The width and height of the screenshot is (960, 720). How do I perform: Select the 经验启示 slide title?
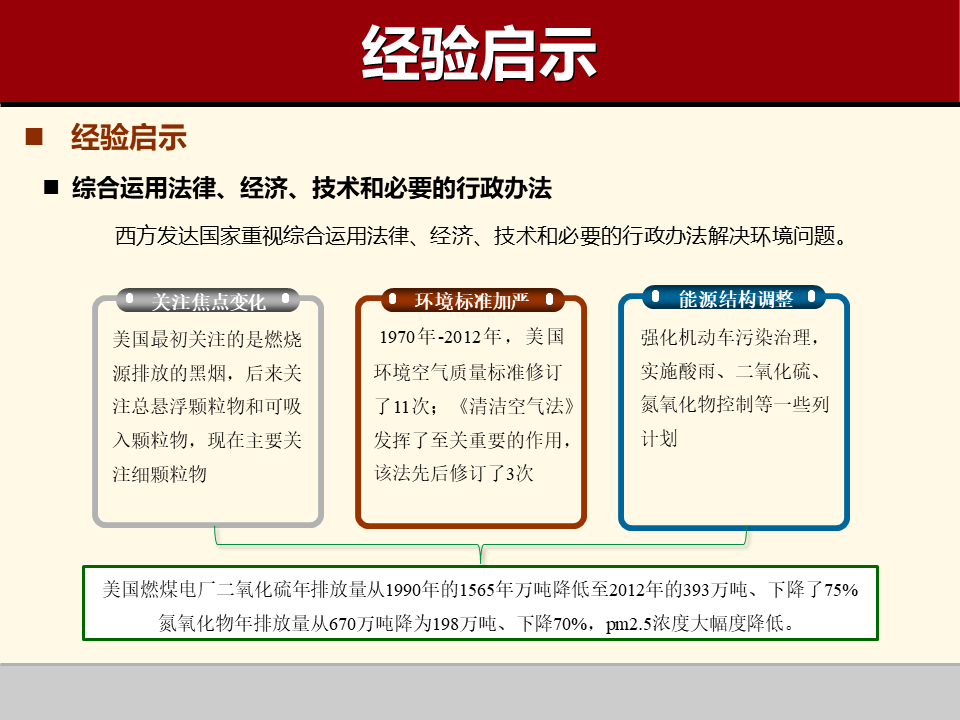click(x=480, y=50)
